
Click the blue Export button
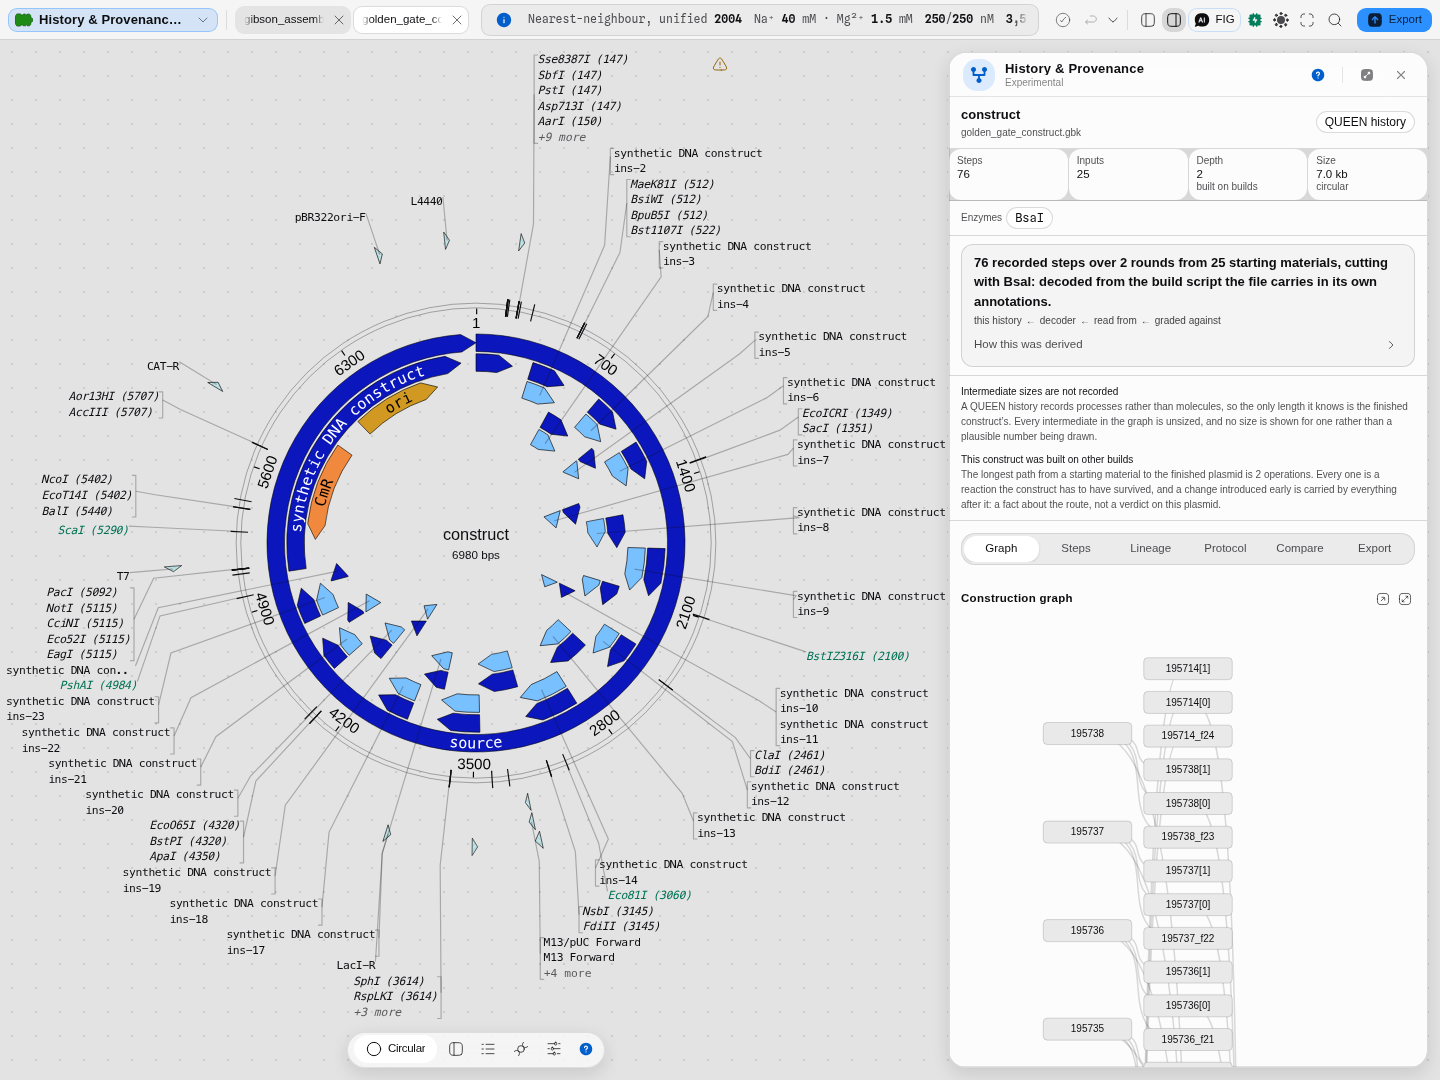pos(1394,20)
